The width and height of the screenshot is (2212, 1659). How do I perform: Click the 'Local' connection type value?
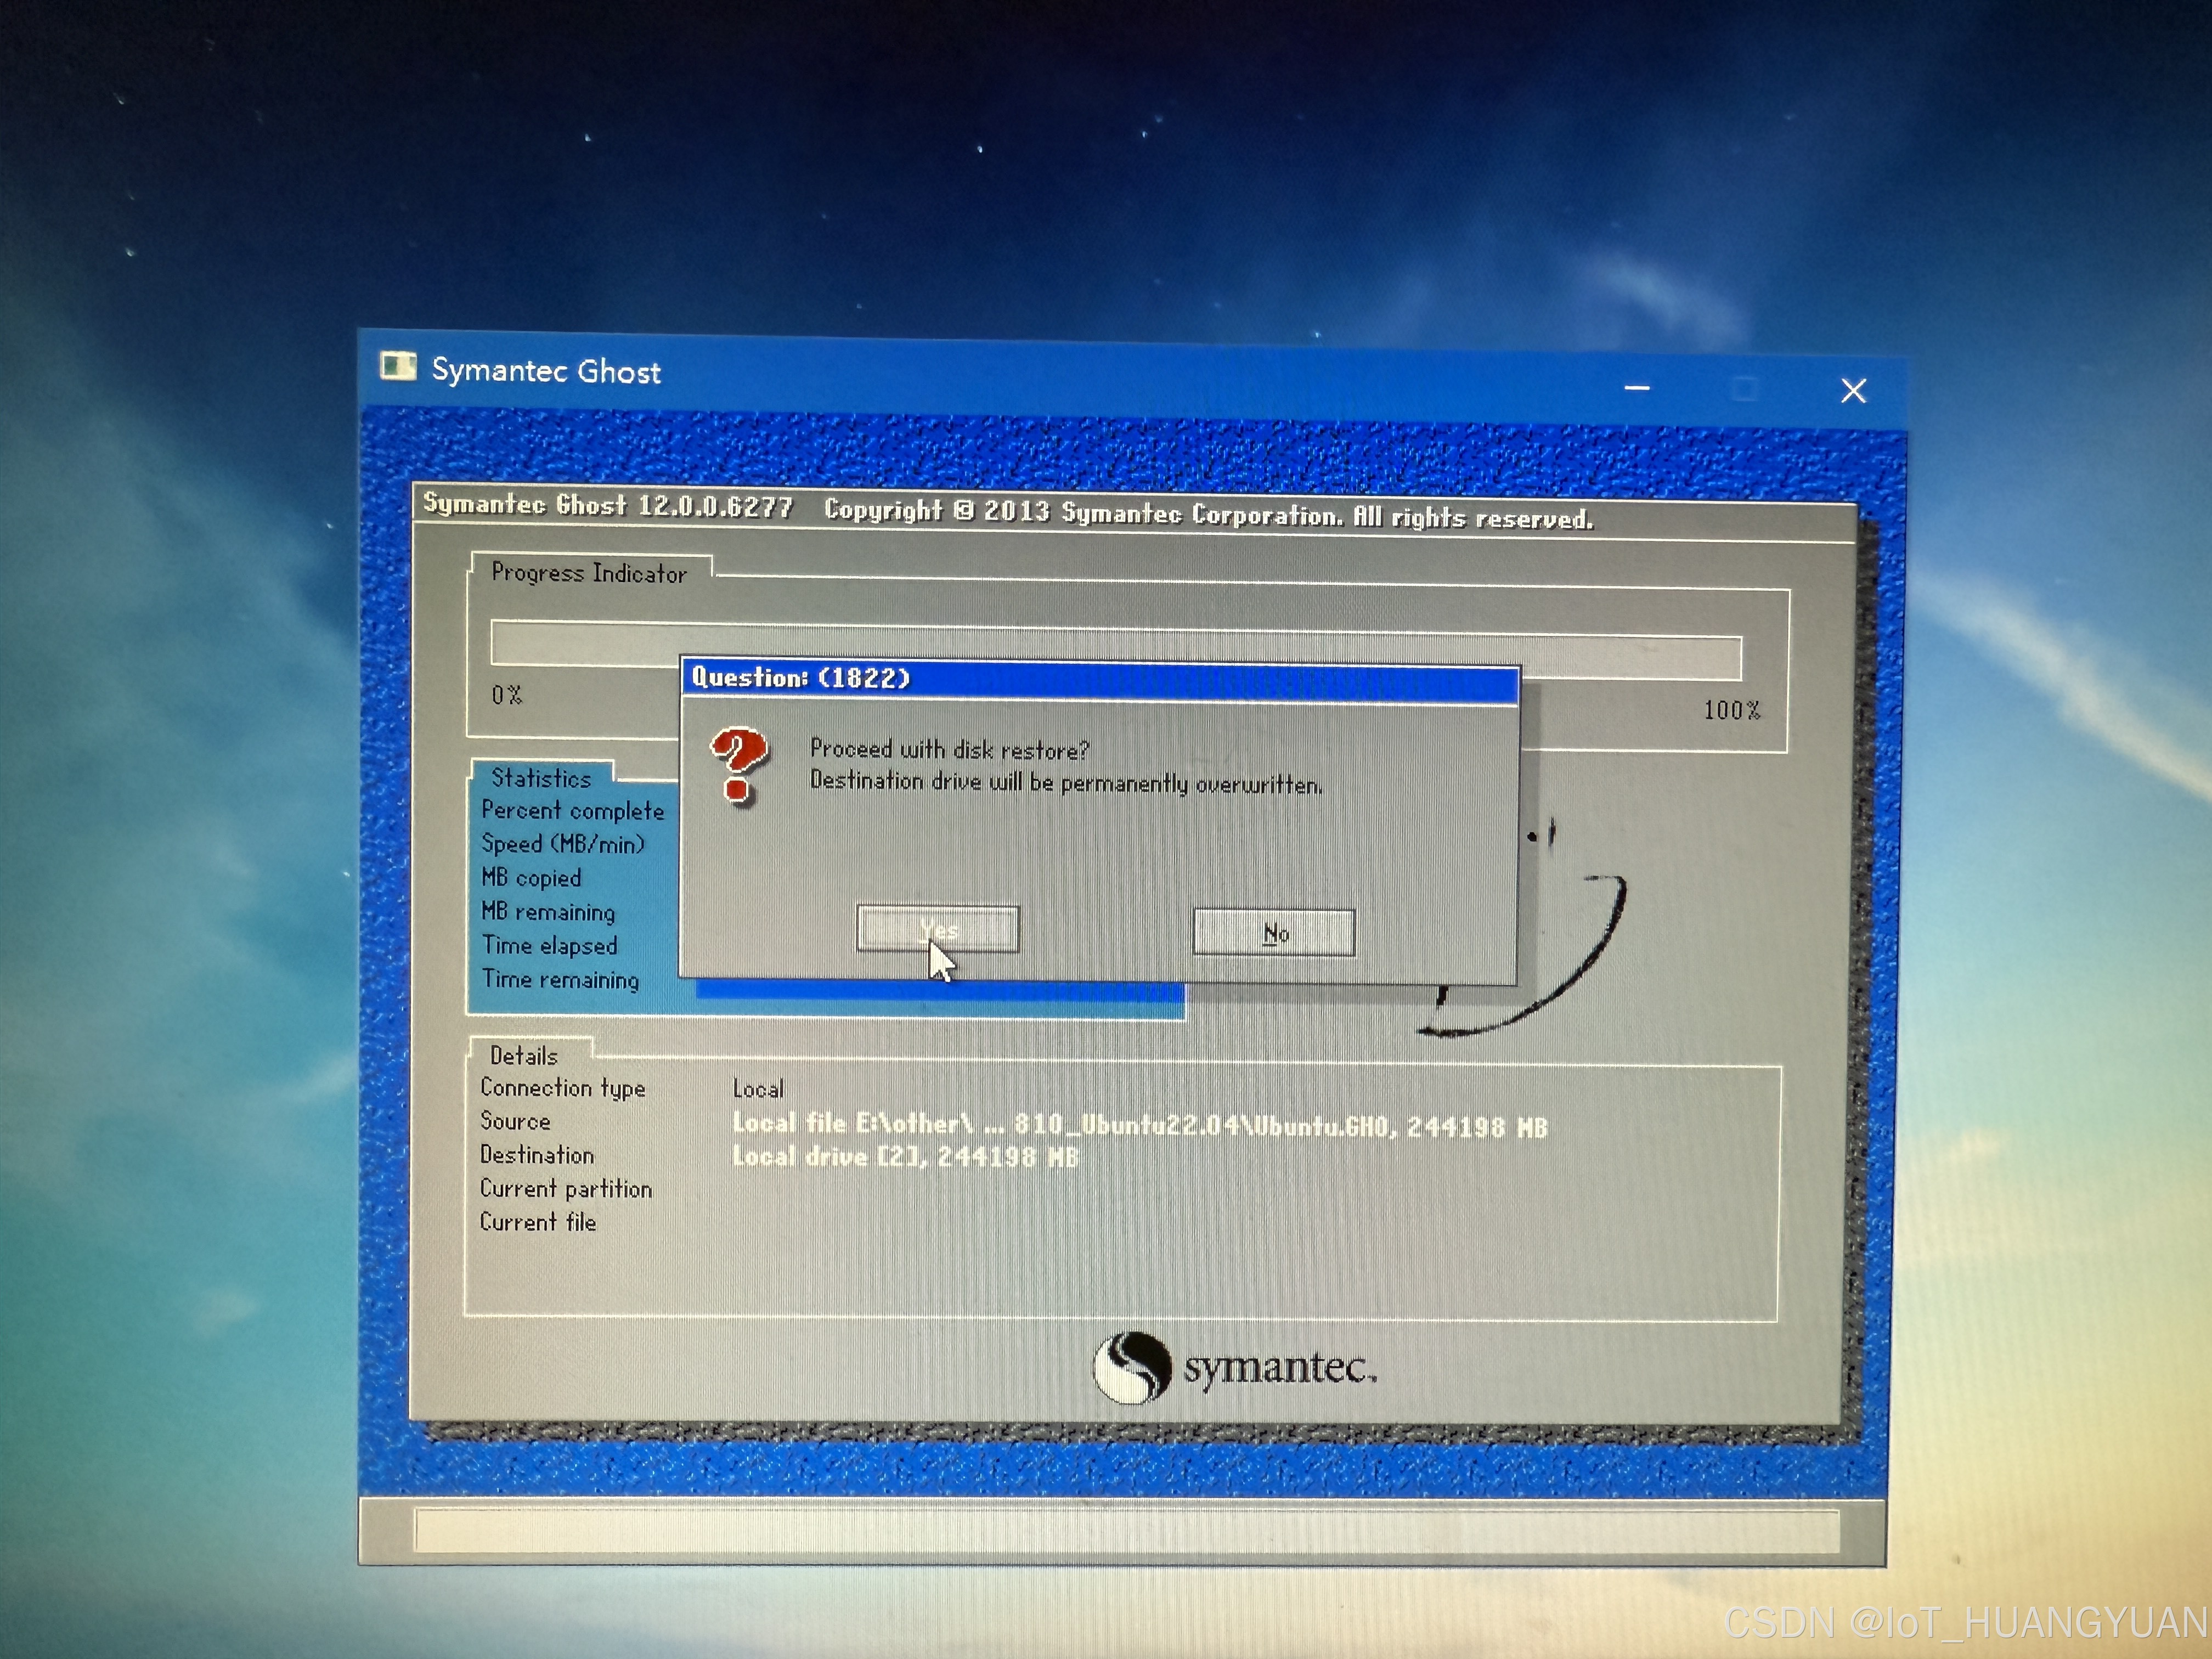758,1089
